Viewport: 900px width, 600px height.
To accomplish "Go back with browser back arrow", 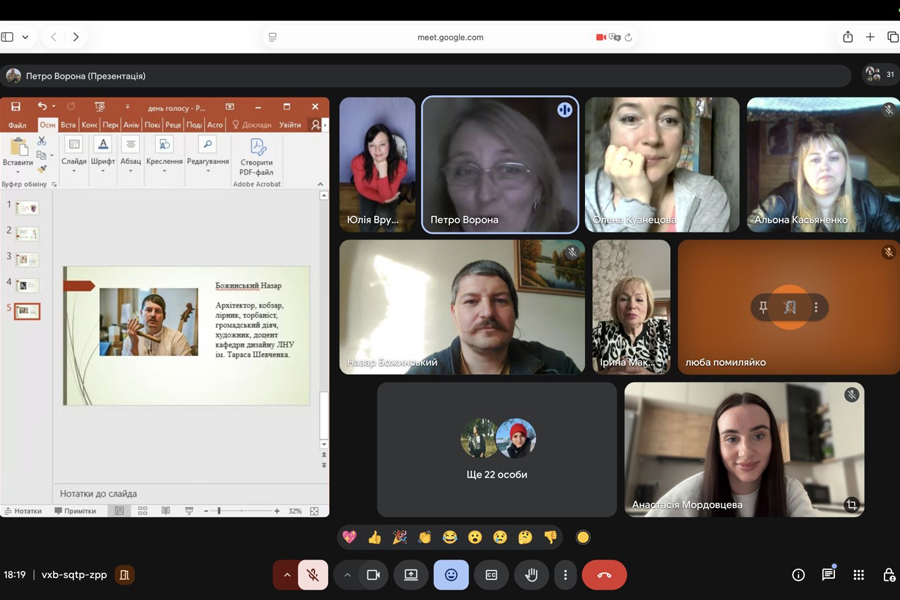I will pyautogui.click(x=53, y=37).
